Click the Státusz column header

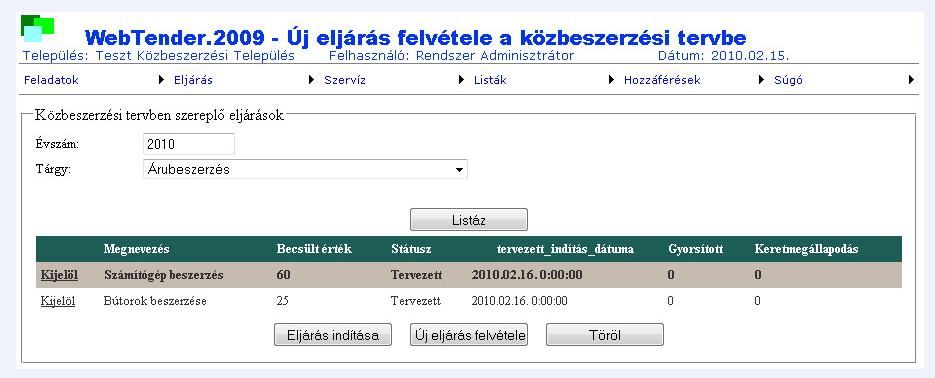tap(411, 249)
